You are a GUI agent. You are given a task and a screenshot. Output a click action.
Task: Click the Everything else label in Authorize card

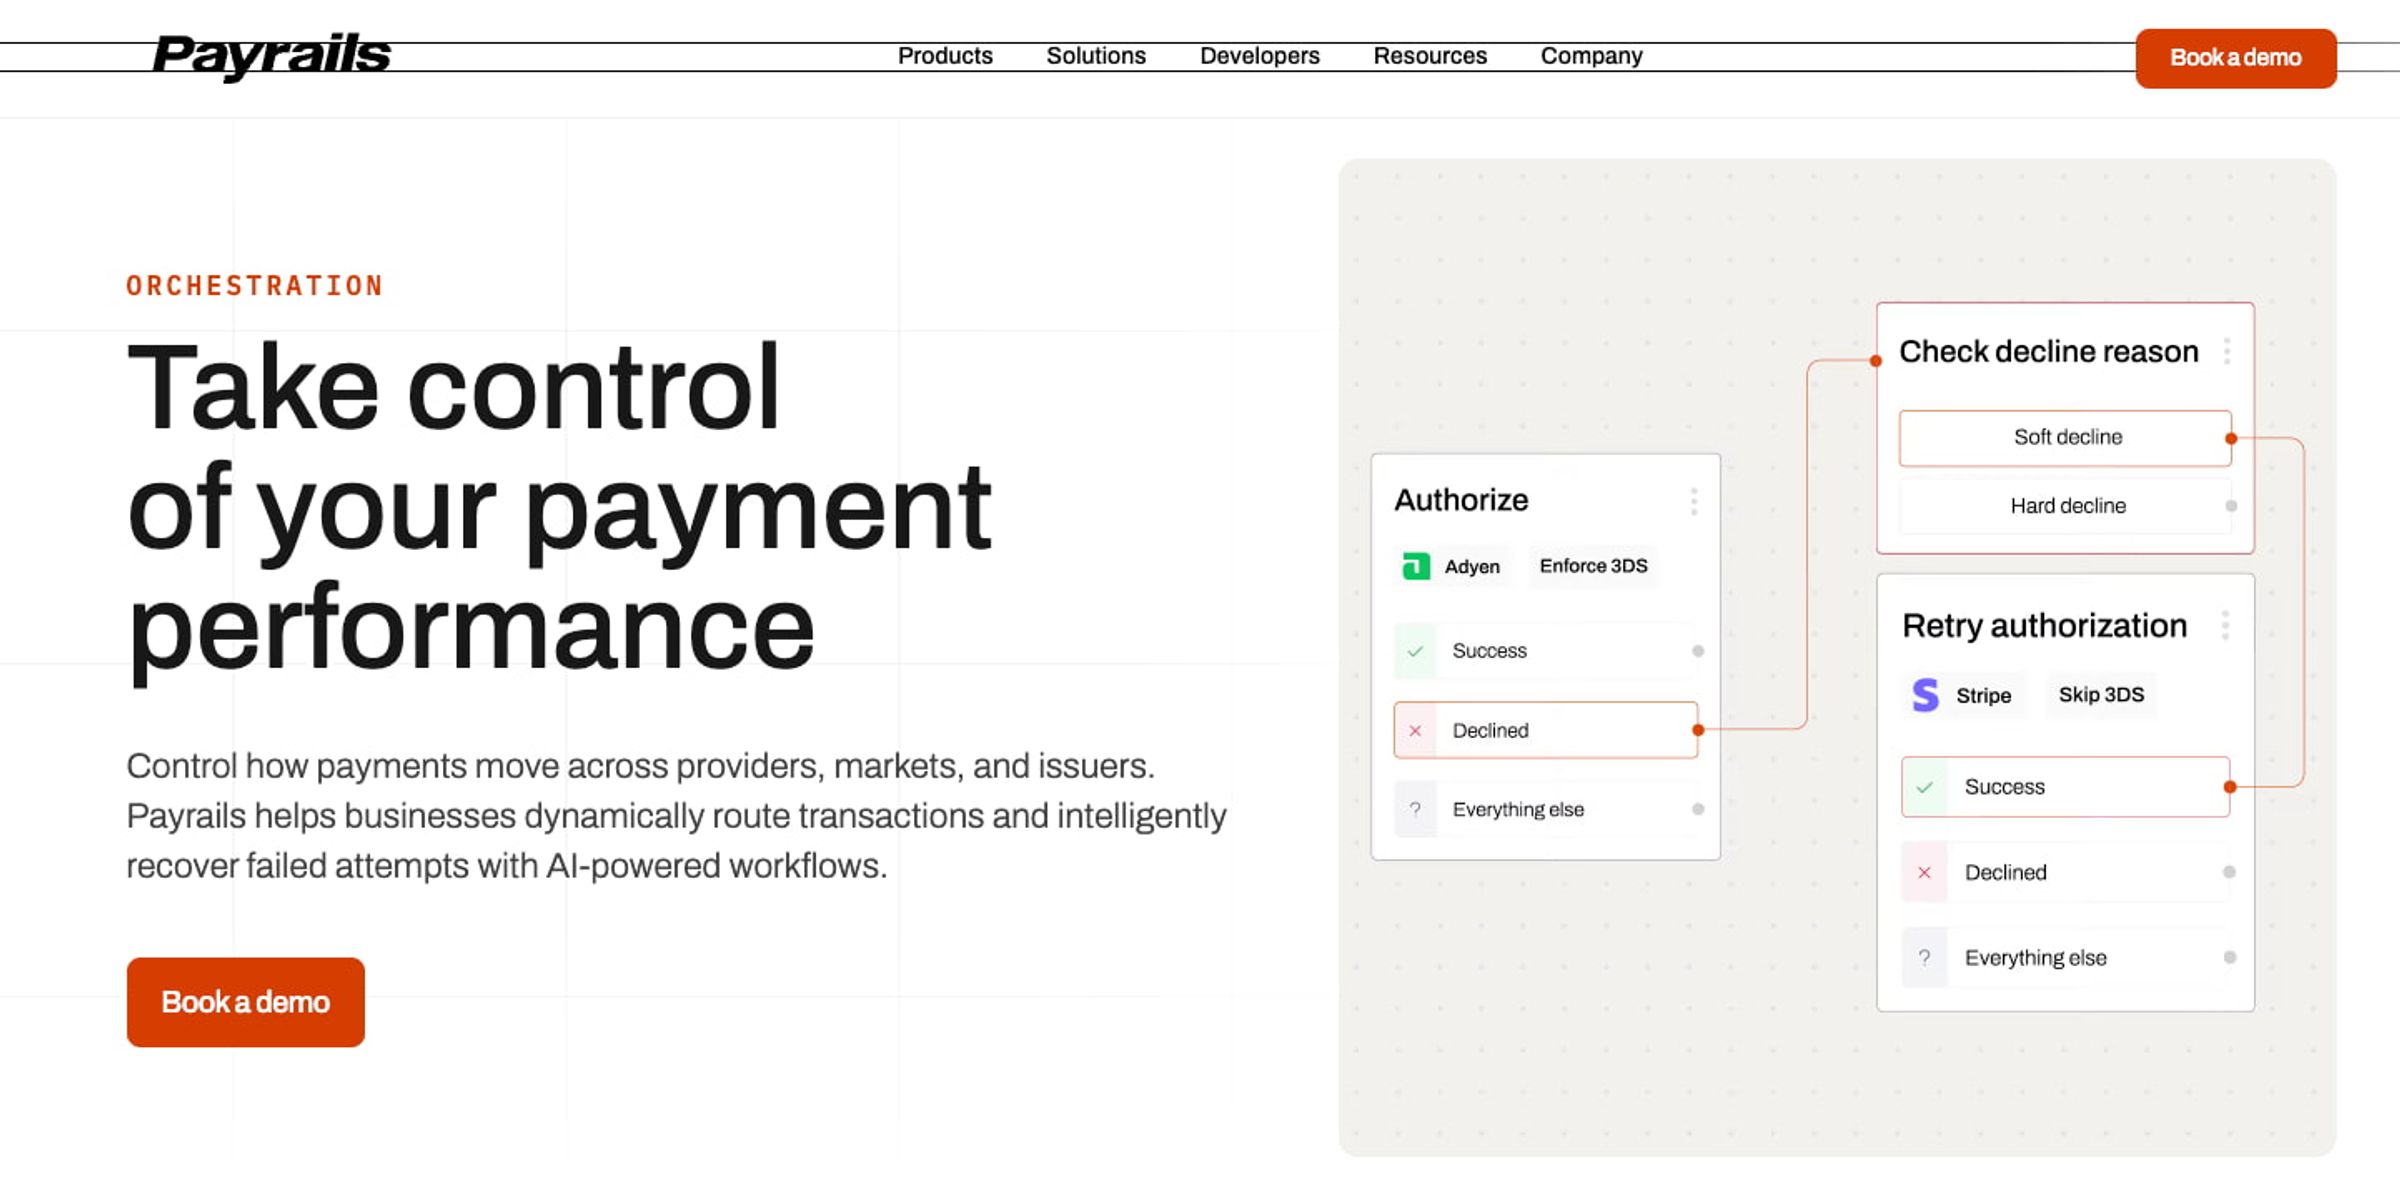(x=1518, y=810)
